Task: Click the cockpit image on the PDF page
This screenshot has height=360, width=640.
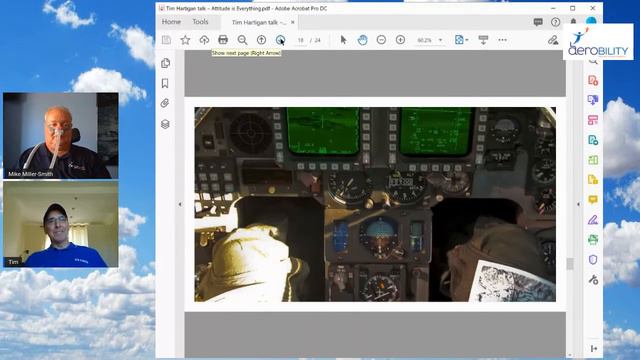Action: click(375, 204)
